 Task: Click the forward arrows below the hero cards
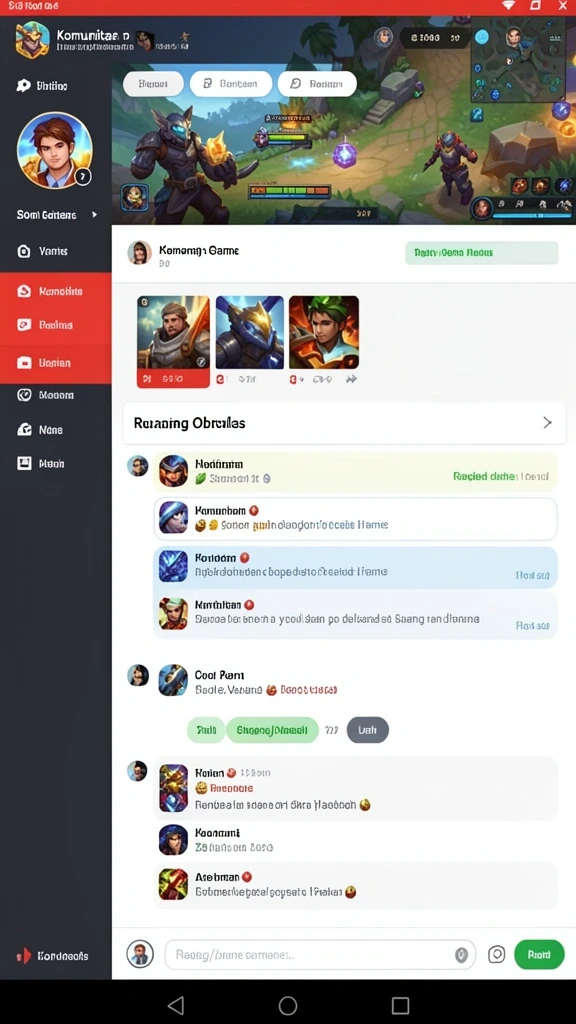(x=351, y=379)
